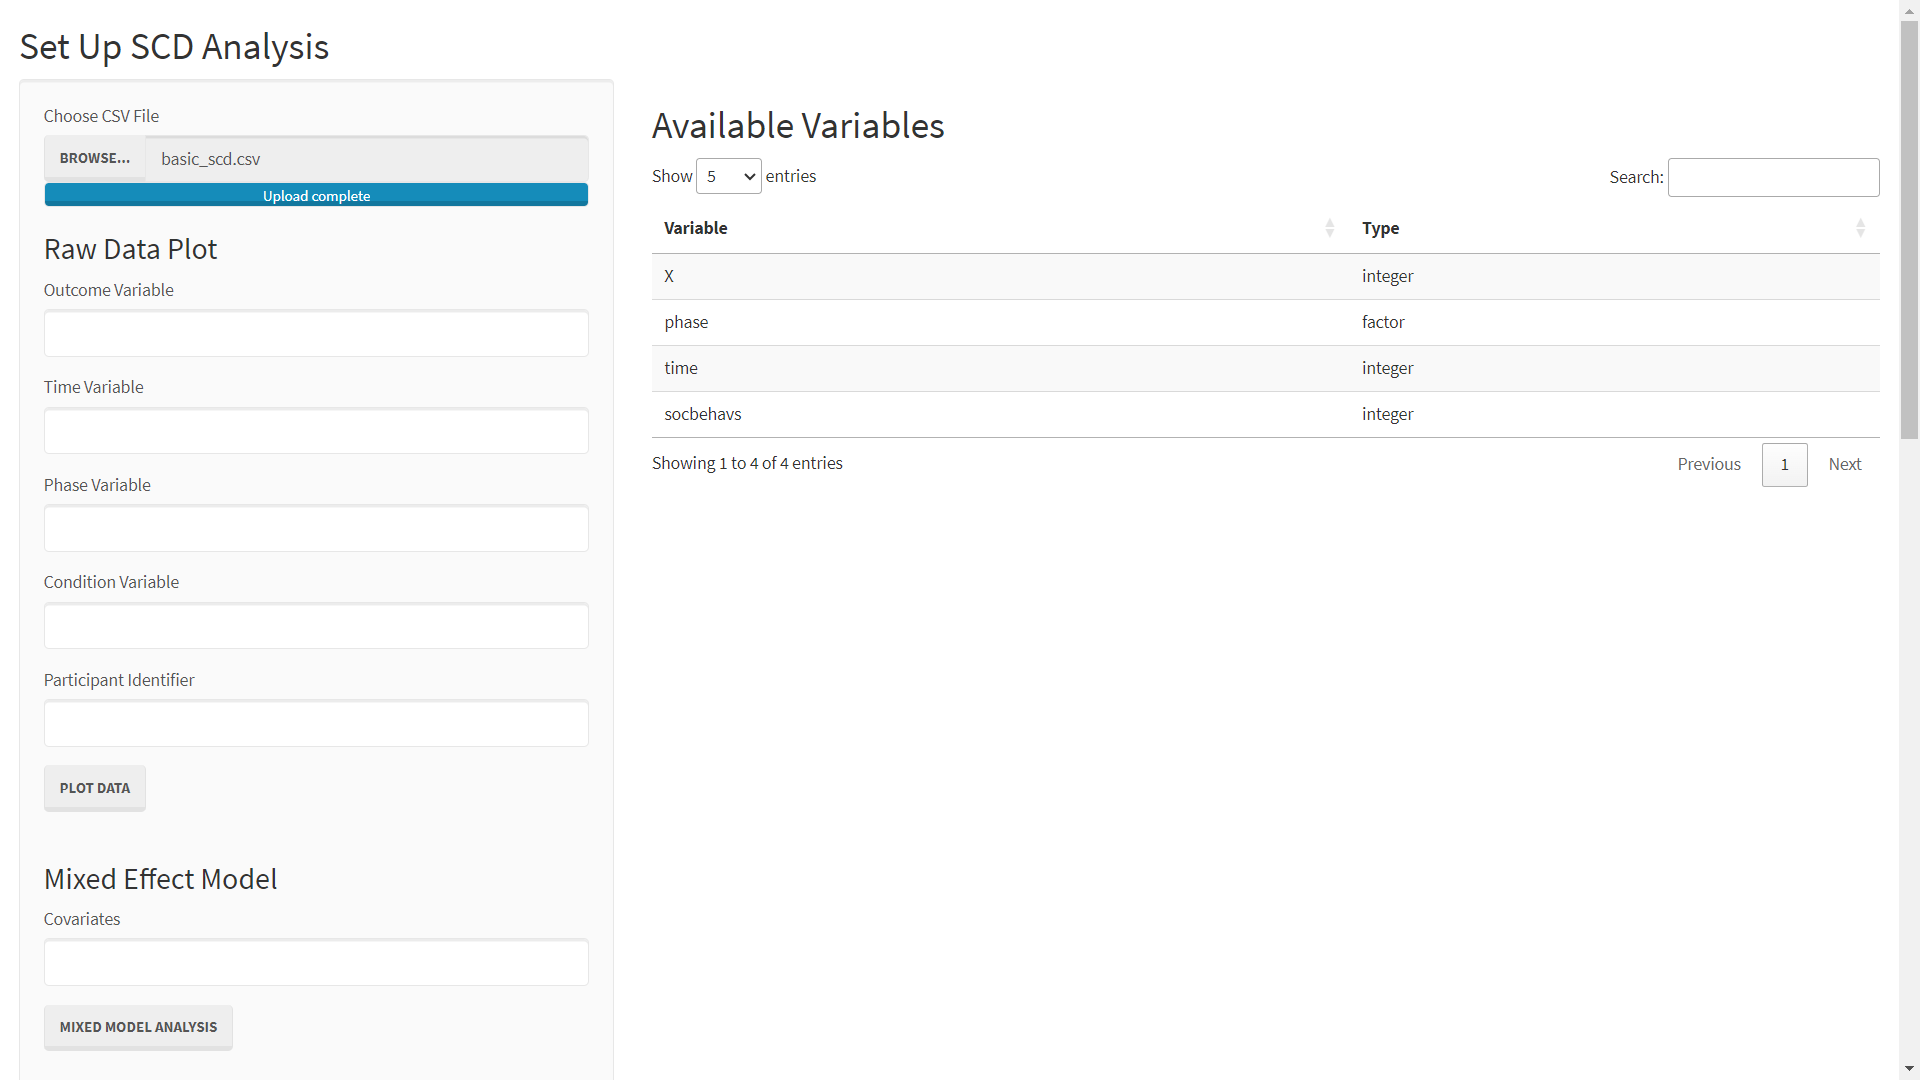
Task: Click the Choose CSV File label
Action: (101, 116)
